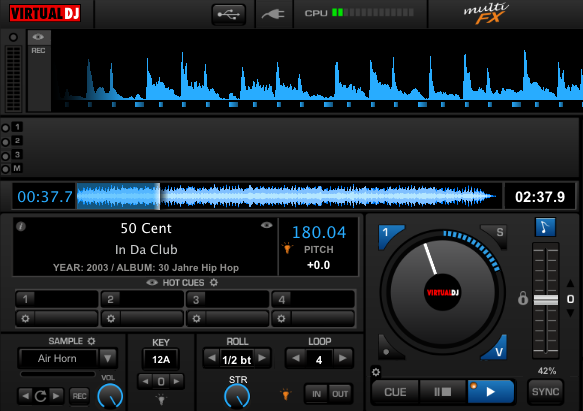
Task: Select radio button for row 1
Action: click(6, 128)
